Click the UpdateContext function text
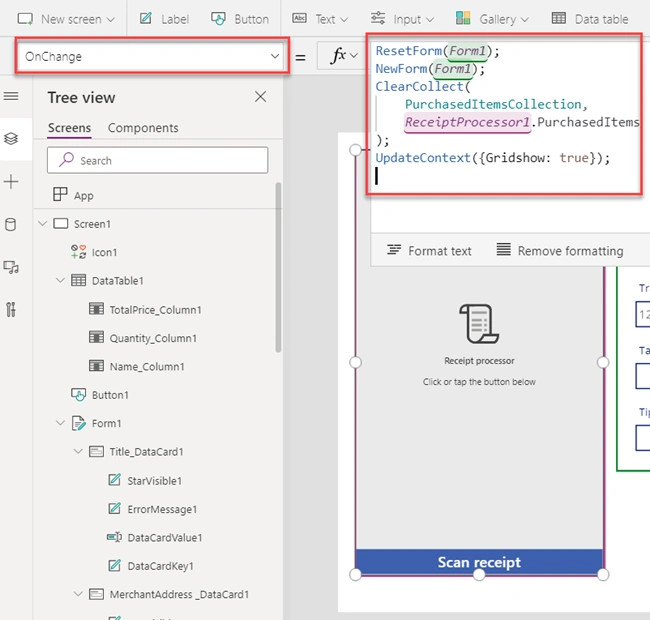650x620 pixels. (423, 158)
